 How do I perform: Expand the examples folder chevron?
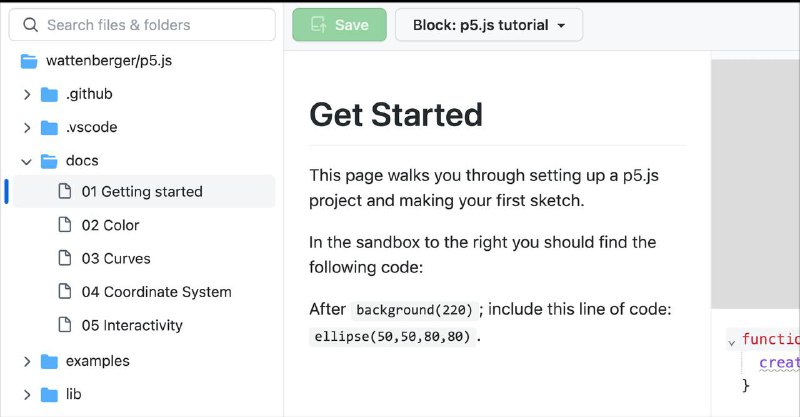coord(27,361)
